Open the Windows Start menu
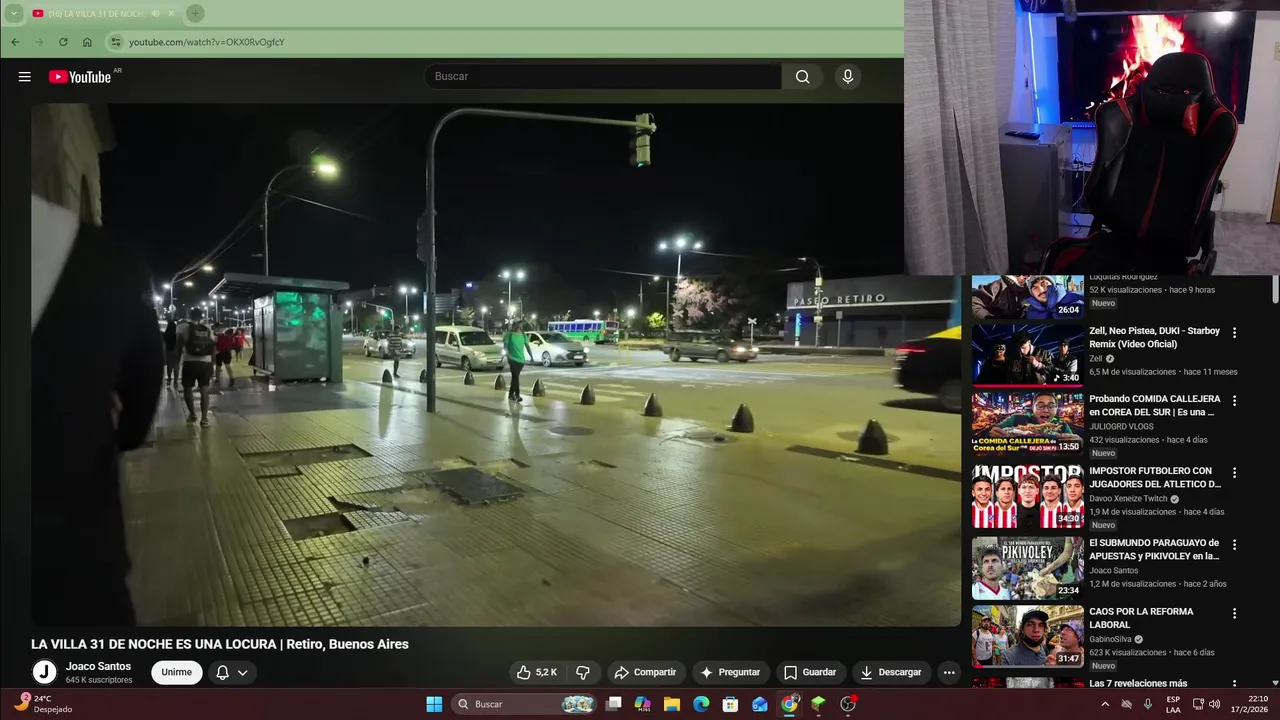 tap(434, 704)
